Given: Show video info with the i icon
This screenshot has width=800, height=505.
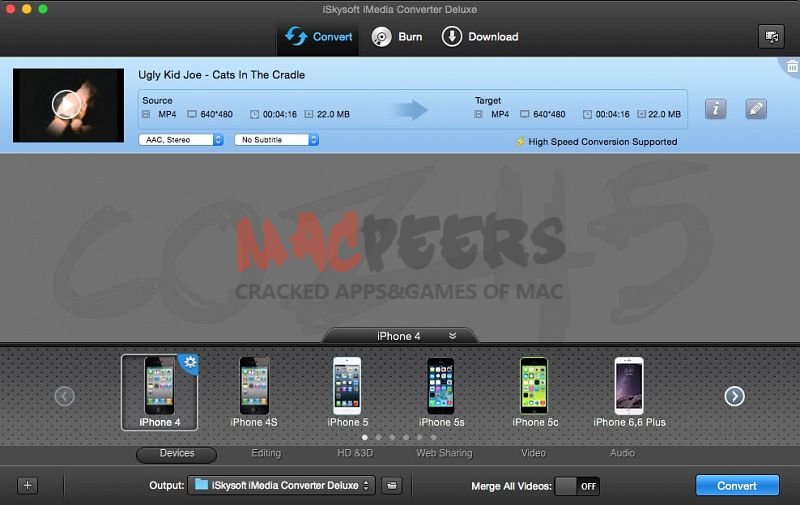Looking at the screenshot, I should 715,109.
